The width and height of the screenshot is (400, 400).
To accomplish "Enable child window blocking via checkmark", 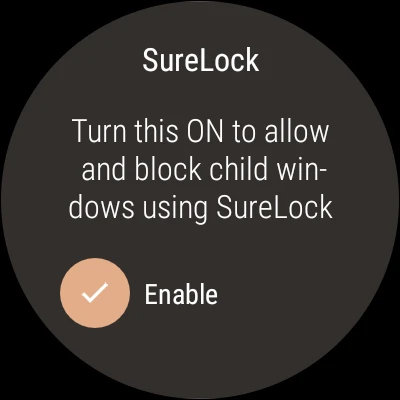I will (95, 293).
